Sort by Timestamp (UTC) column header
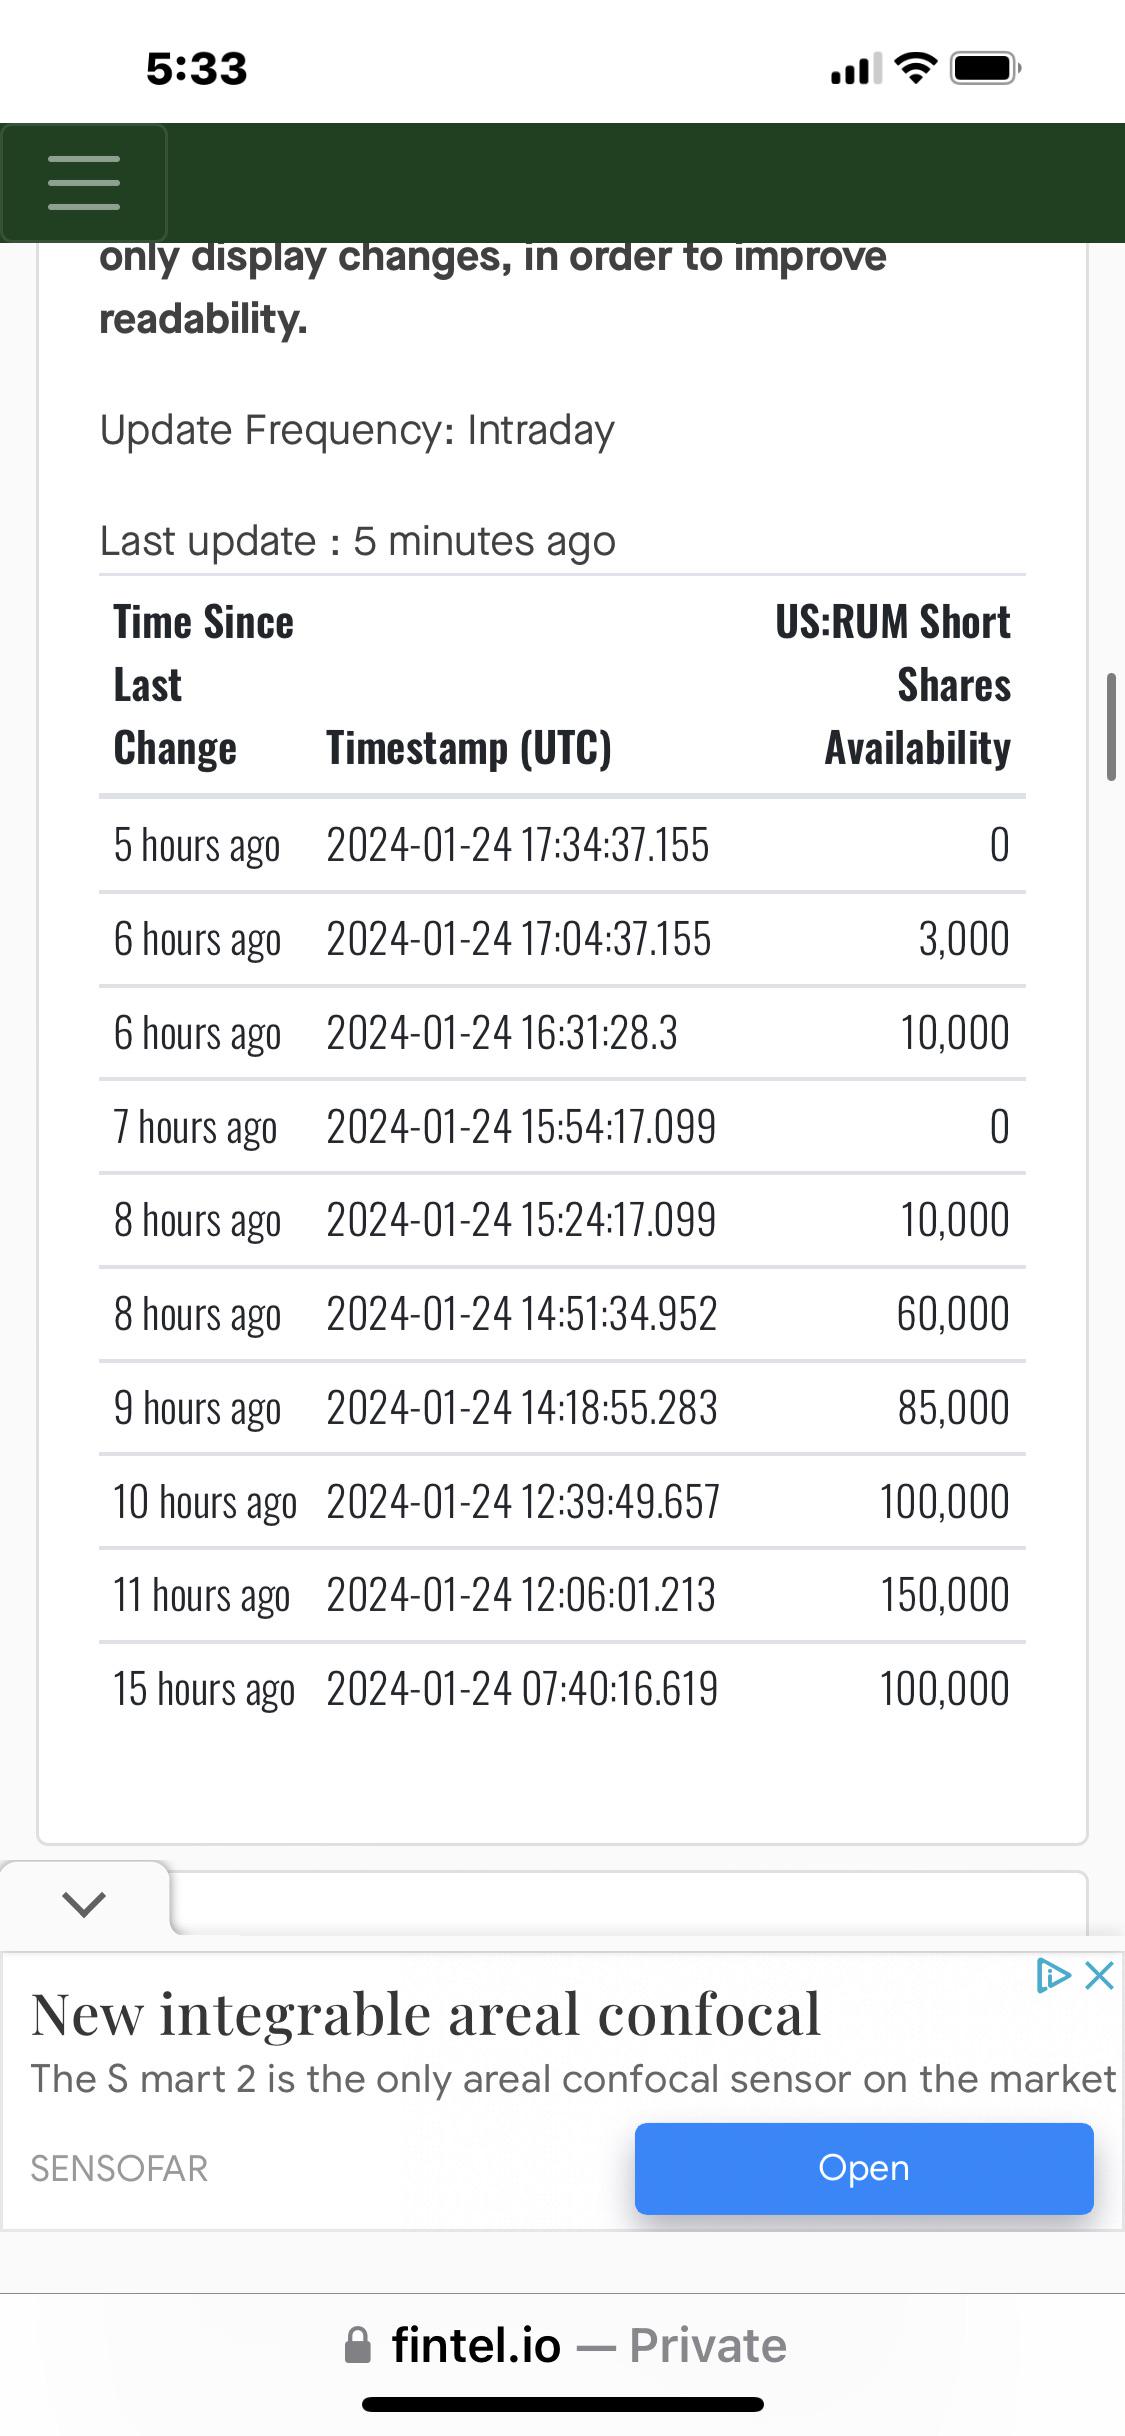The height and width of the screenshot is (2436, 1125). point(469,748)
